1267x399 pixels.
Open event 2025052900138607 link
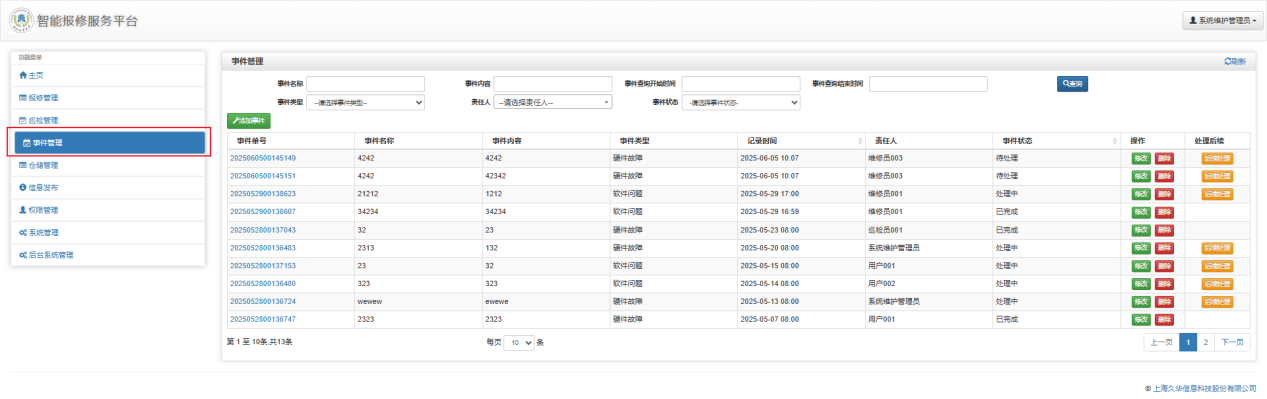click(x=263, y=212)
